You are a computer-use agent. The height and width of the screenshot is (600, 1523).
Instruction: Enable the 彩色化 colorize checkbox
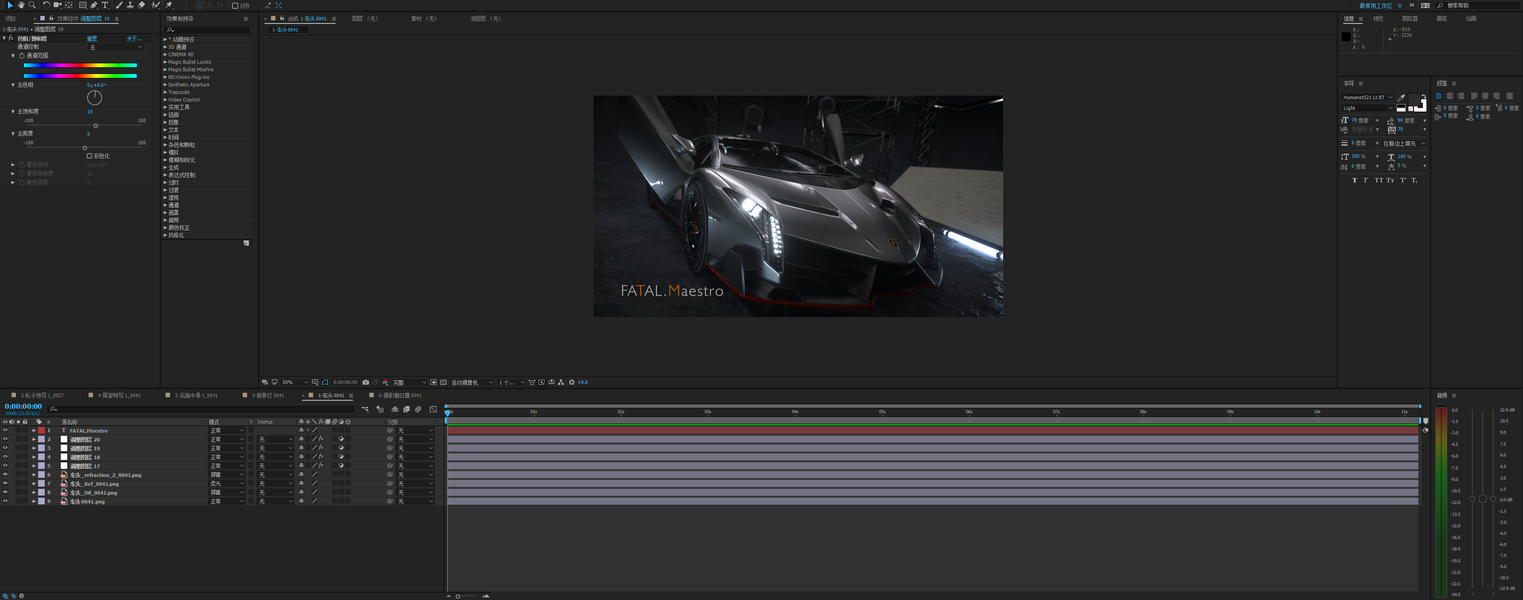coord(89,156)
